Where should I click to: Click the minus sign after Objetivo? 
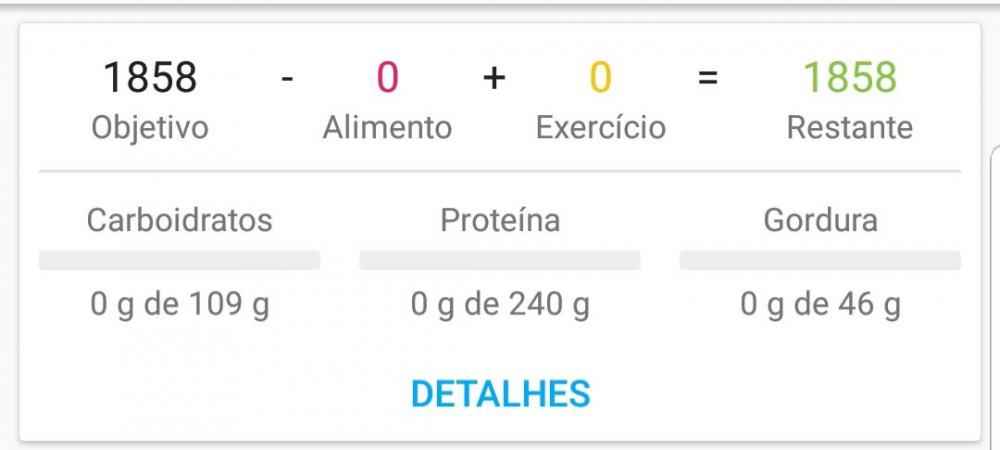pyautogui.click(x=287, y=78)
